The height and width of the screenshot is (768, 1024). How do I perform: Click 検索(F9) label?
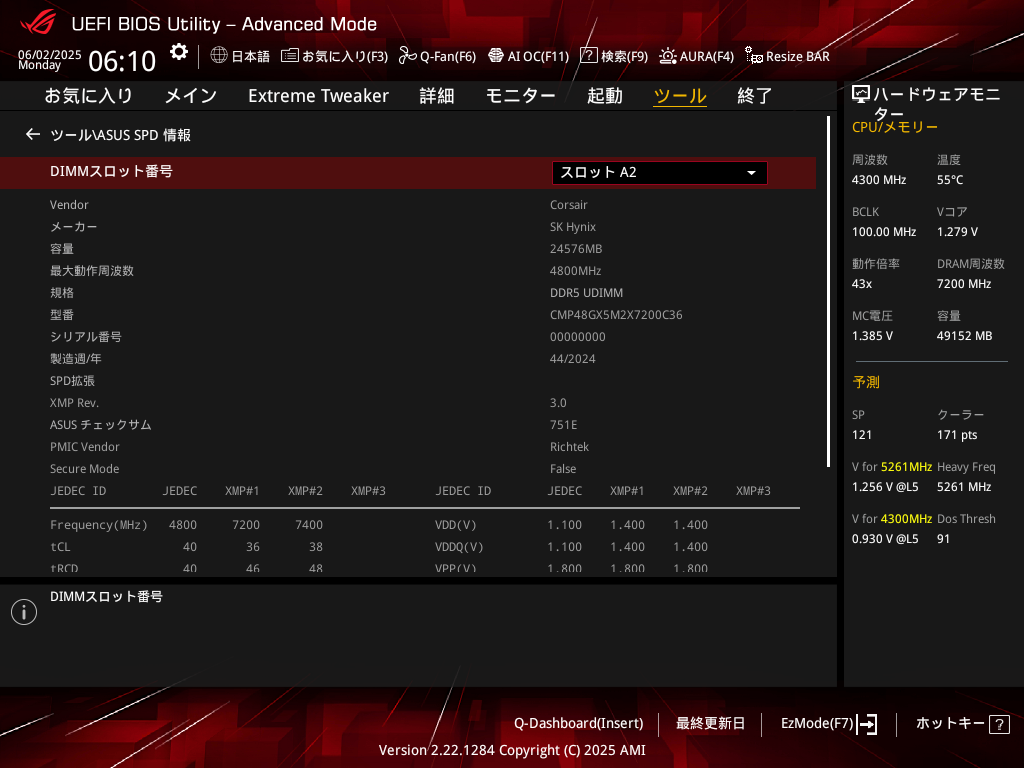pos(624,57)
